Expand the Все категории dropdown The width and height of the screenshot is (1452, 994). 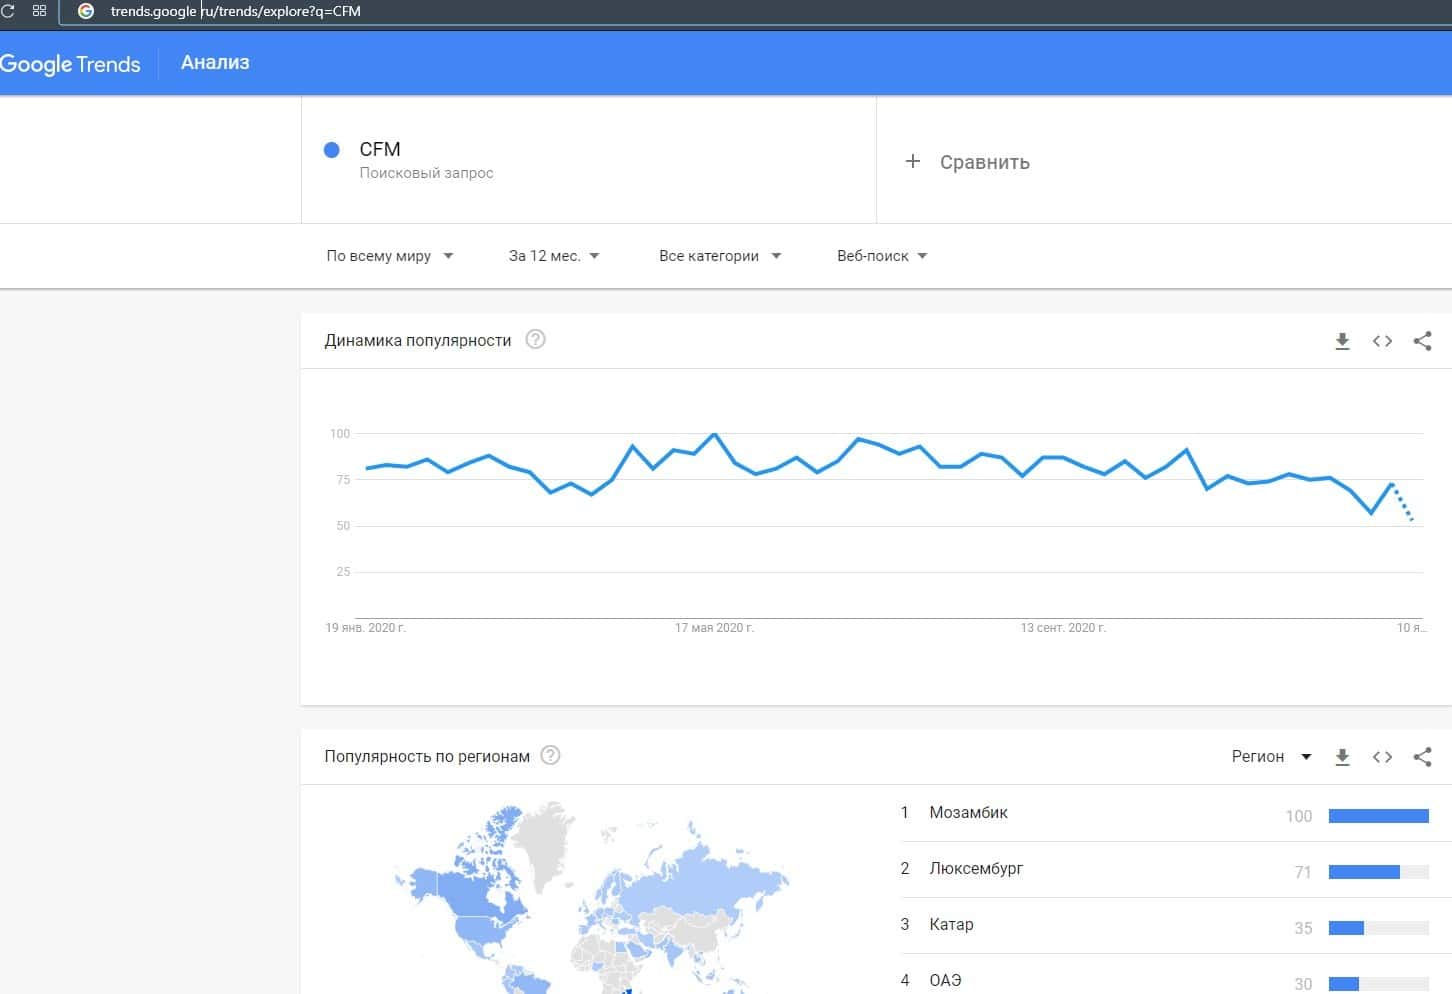(x=719, y=256)
